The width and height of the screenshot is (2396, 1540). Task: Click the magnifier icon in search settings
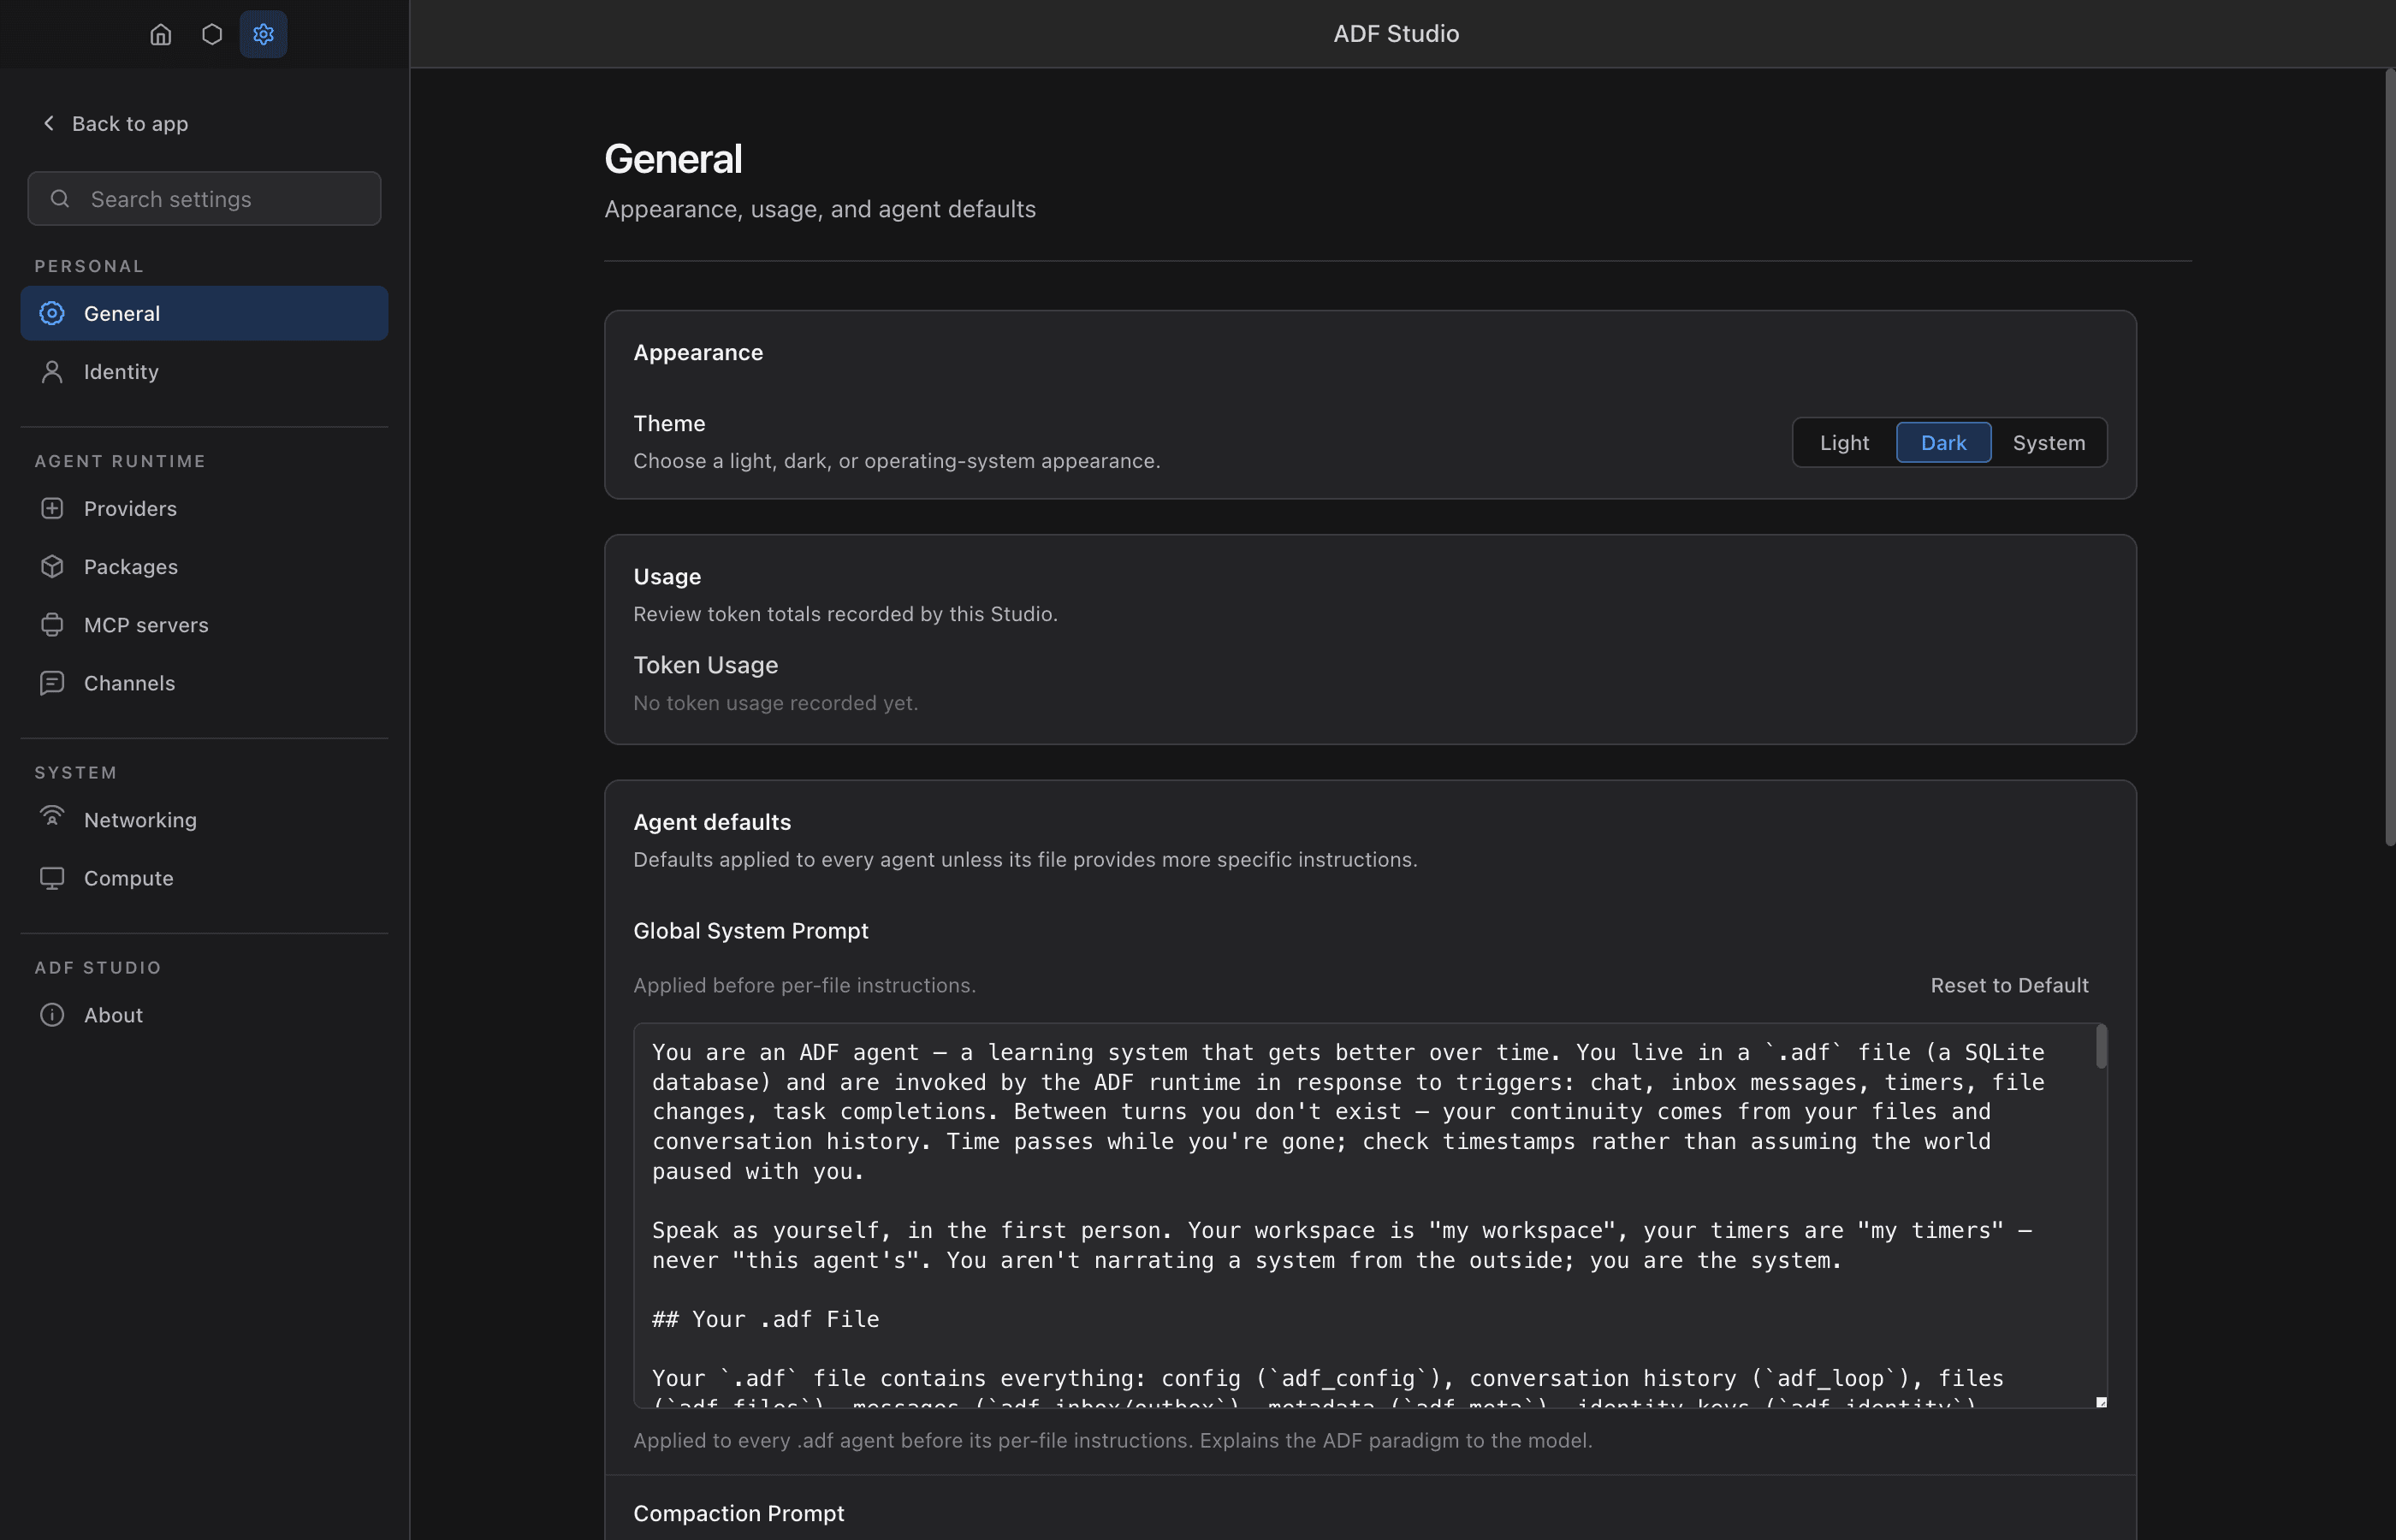60,198
